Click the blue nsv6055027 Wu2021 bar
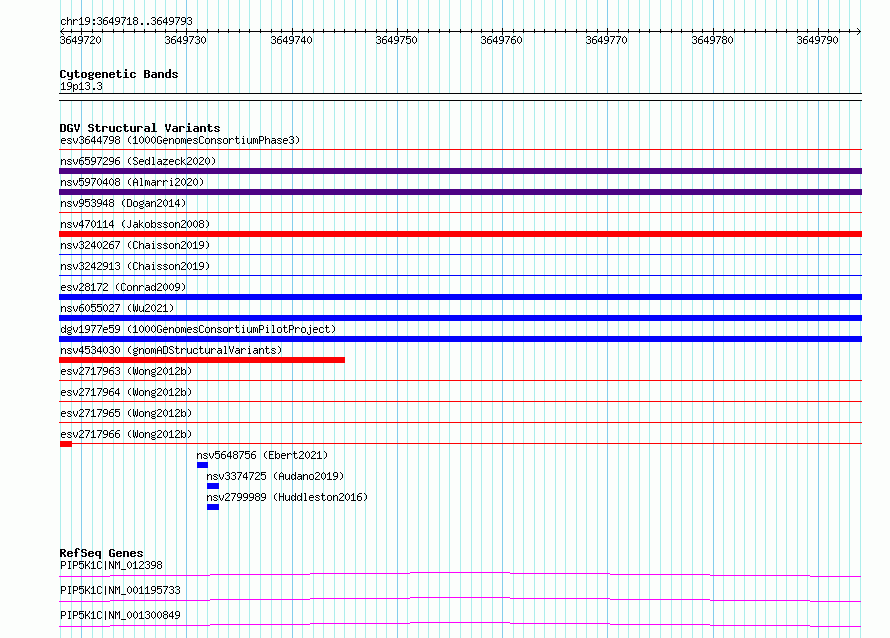 click(x=460, y=318)
